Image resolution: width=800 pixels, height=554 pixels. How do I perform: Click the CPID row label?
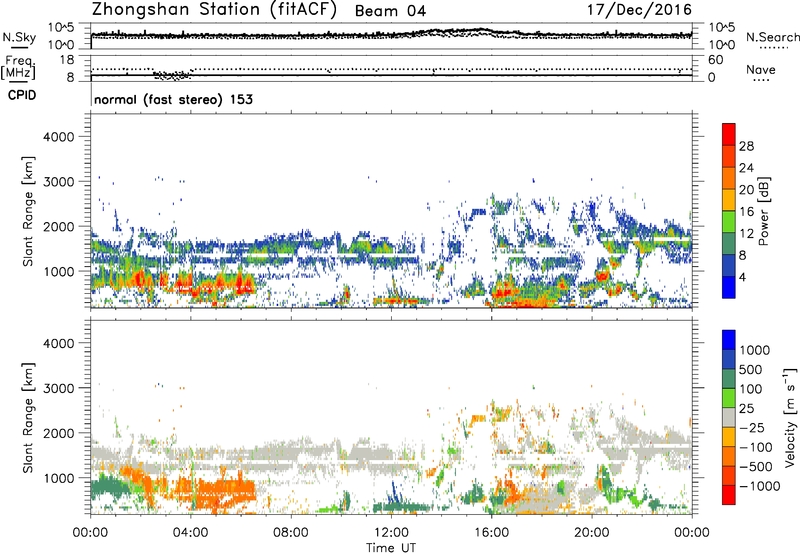pyautogui.click(x=22, y=95)
